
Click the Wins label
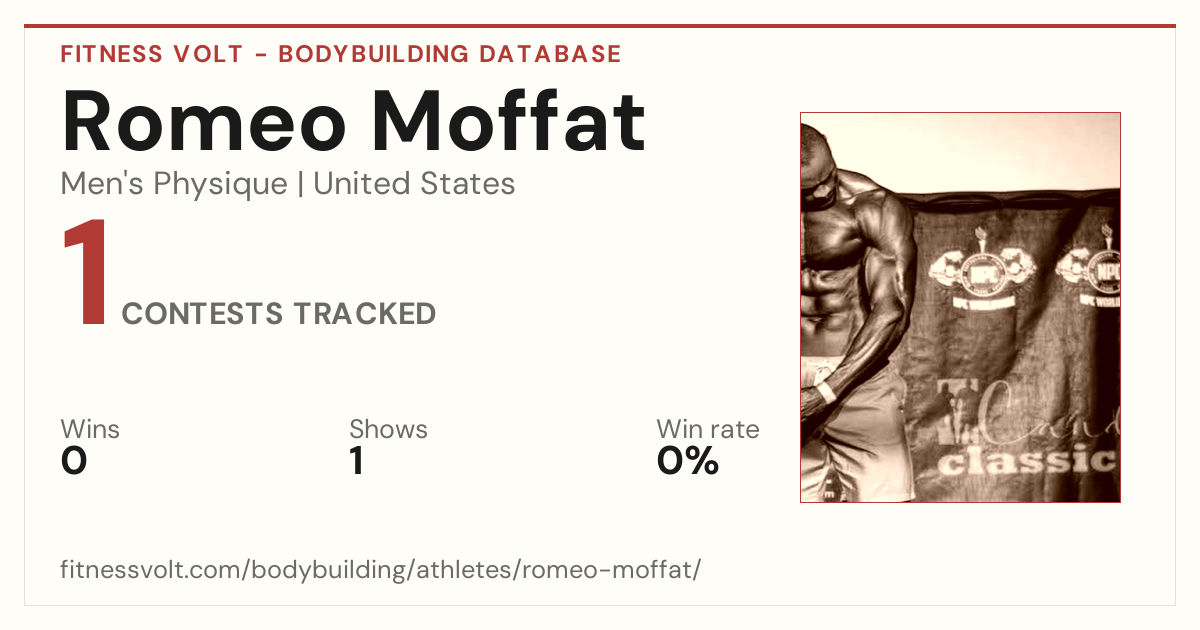point(90,430)
